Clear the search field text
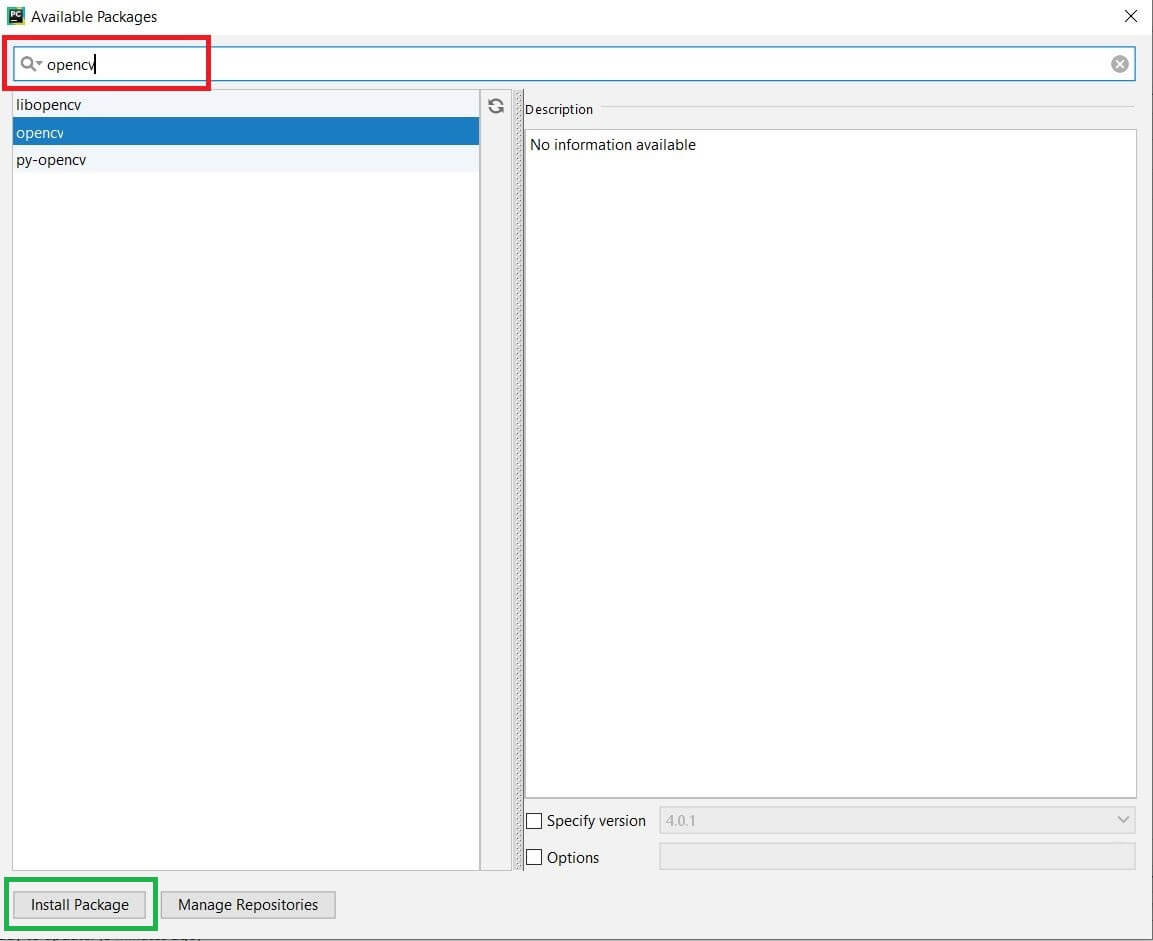The width and height of the screenshot is (1153, 941). (1119, 64)
